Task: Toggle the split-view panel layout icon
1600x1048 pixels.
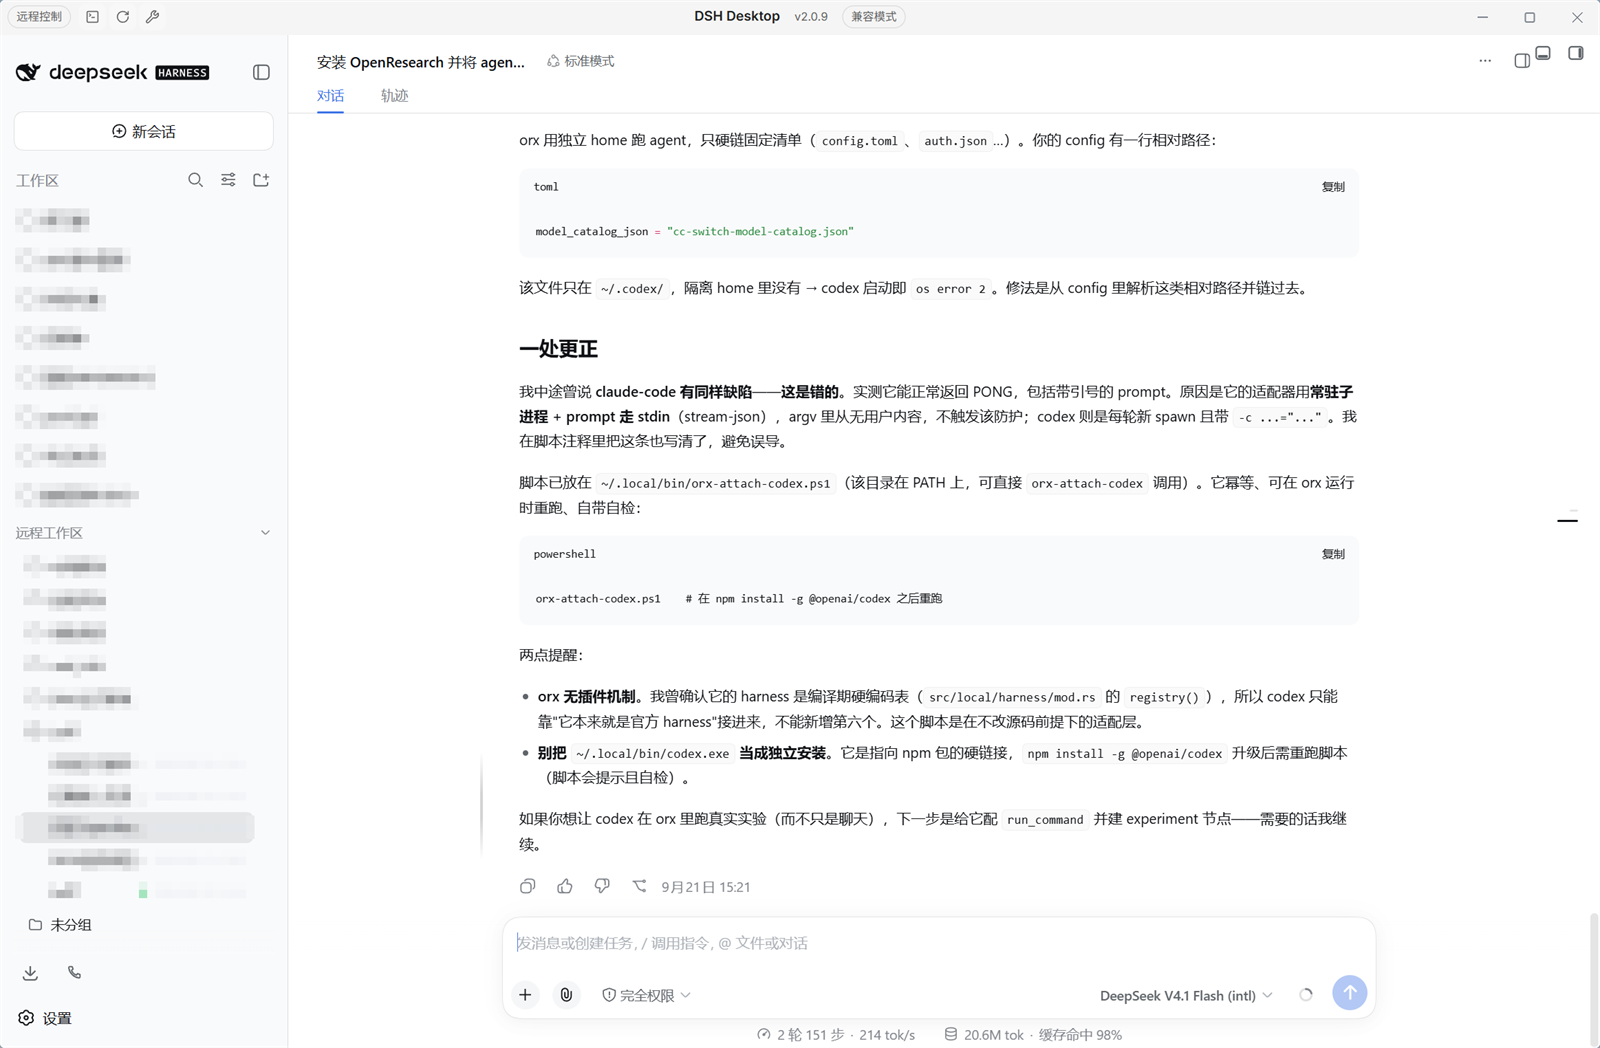Action: (x=1522, y=61)
